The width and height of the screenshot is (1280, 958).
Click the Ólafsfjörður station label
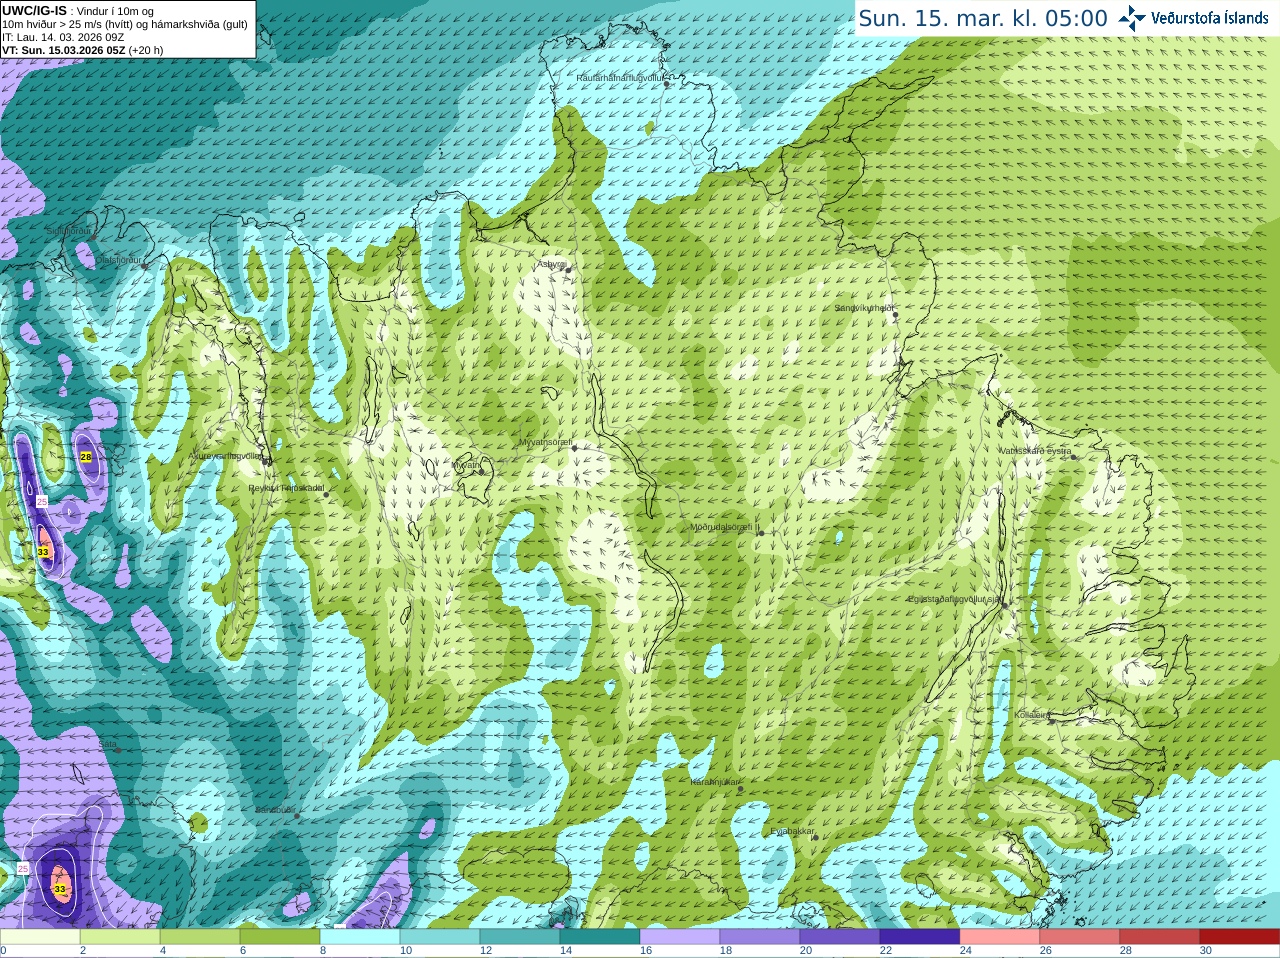point(119,260)
